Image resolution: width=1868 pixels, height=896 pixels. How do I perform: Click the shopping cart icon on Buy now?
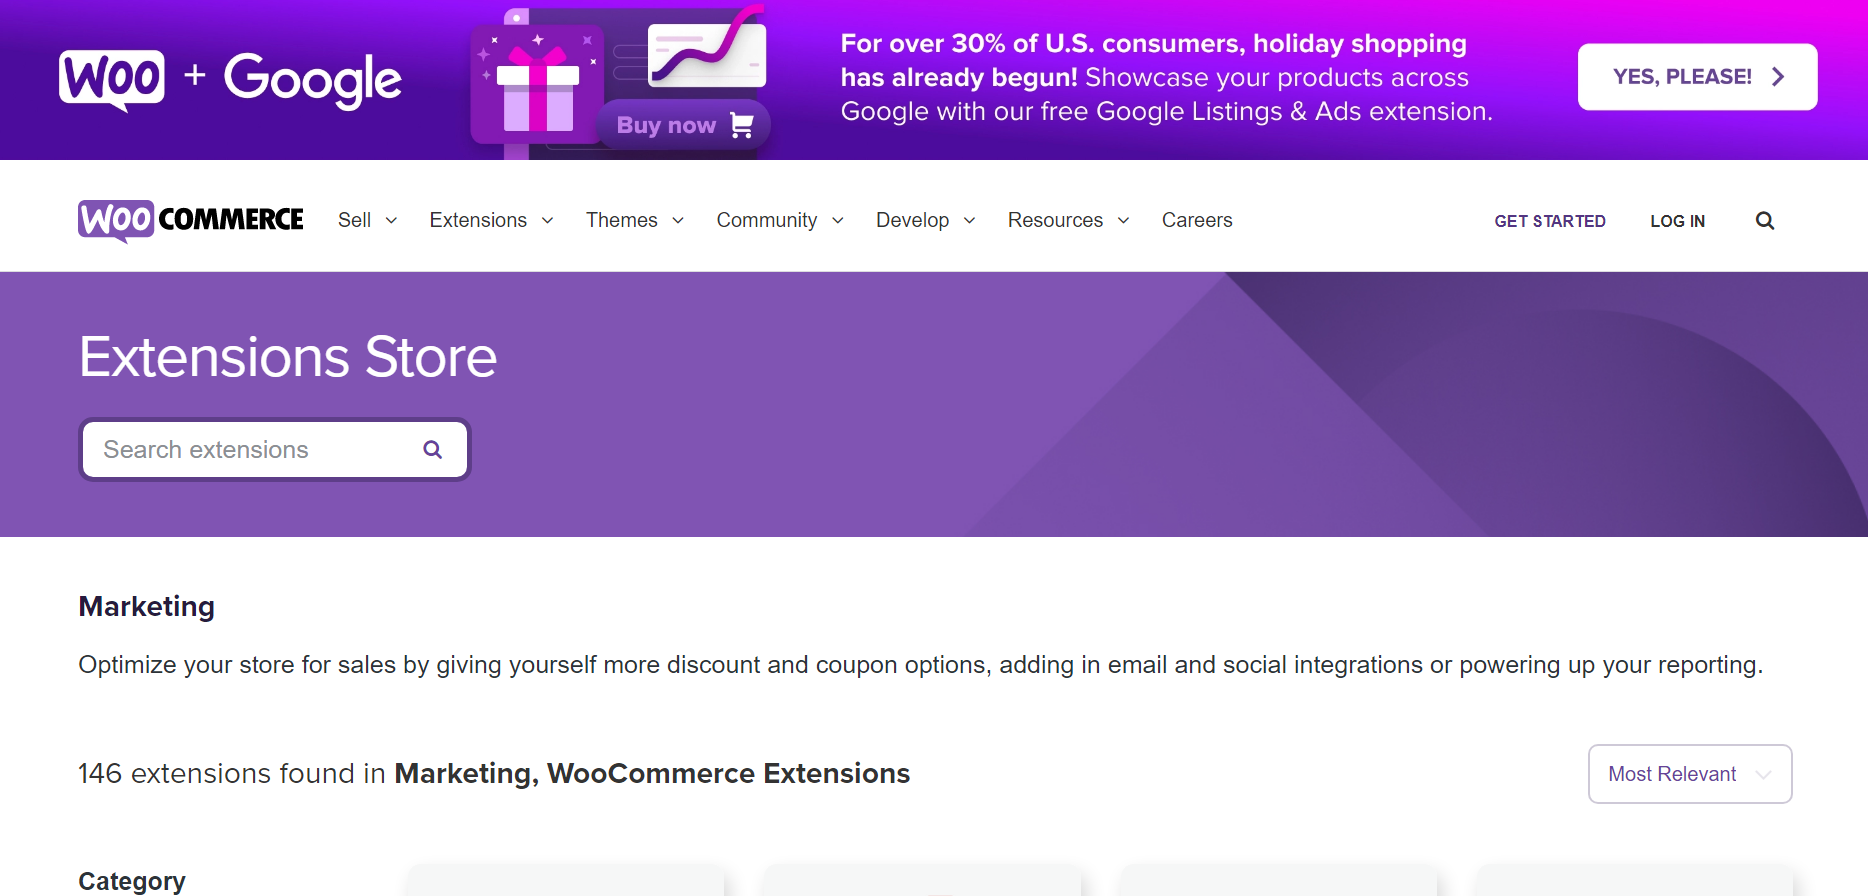(x=741, y=124)
